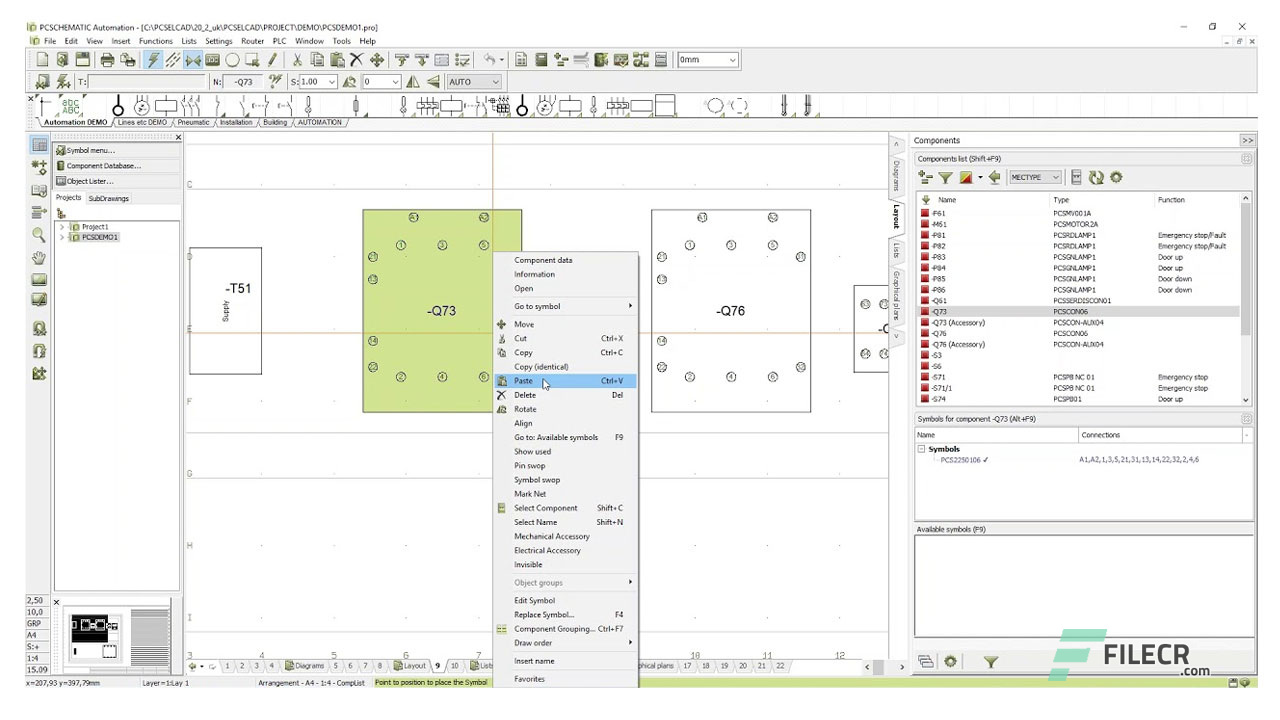Click the Snap magnet icon in left sidebar
Viewport: 1280px width, 720px height.
pos(39,327)
